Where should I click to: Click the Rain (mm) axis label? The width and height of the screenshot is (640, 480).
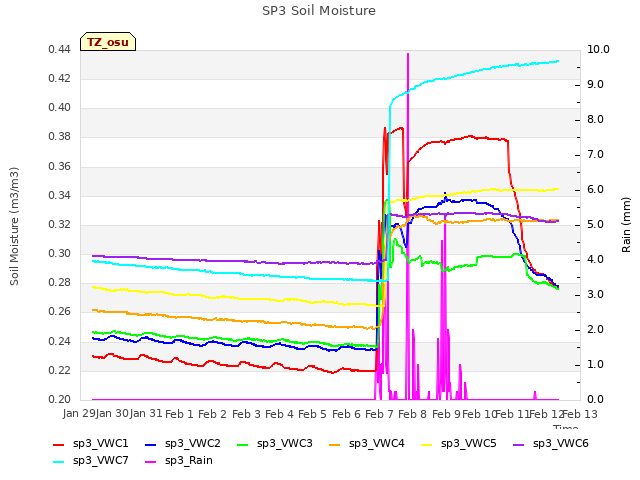[626, 225]
